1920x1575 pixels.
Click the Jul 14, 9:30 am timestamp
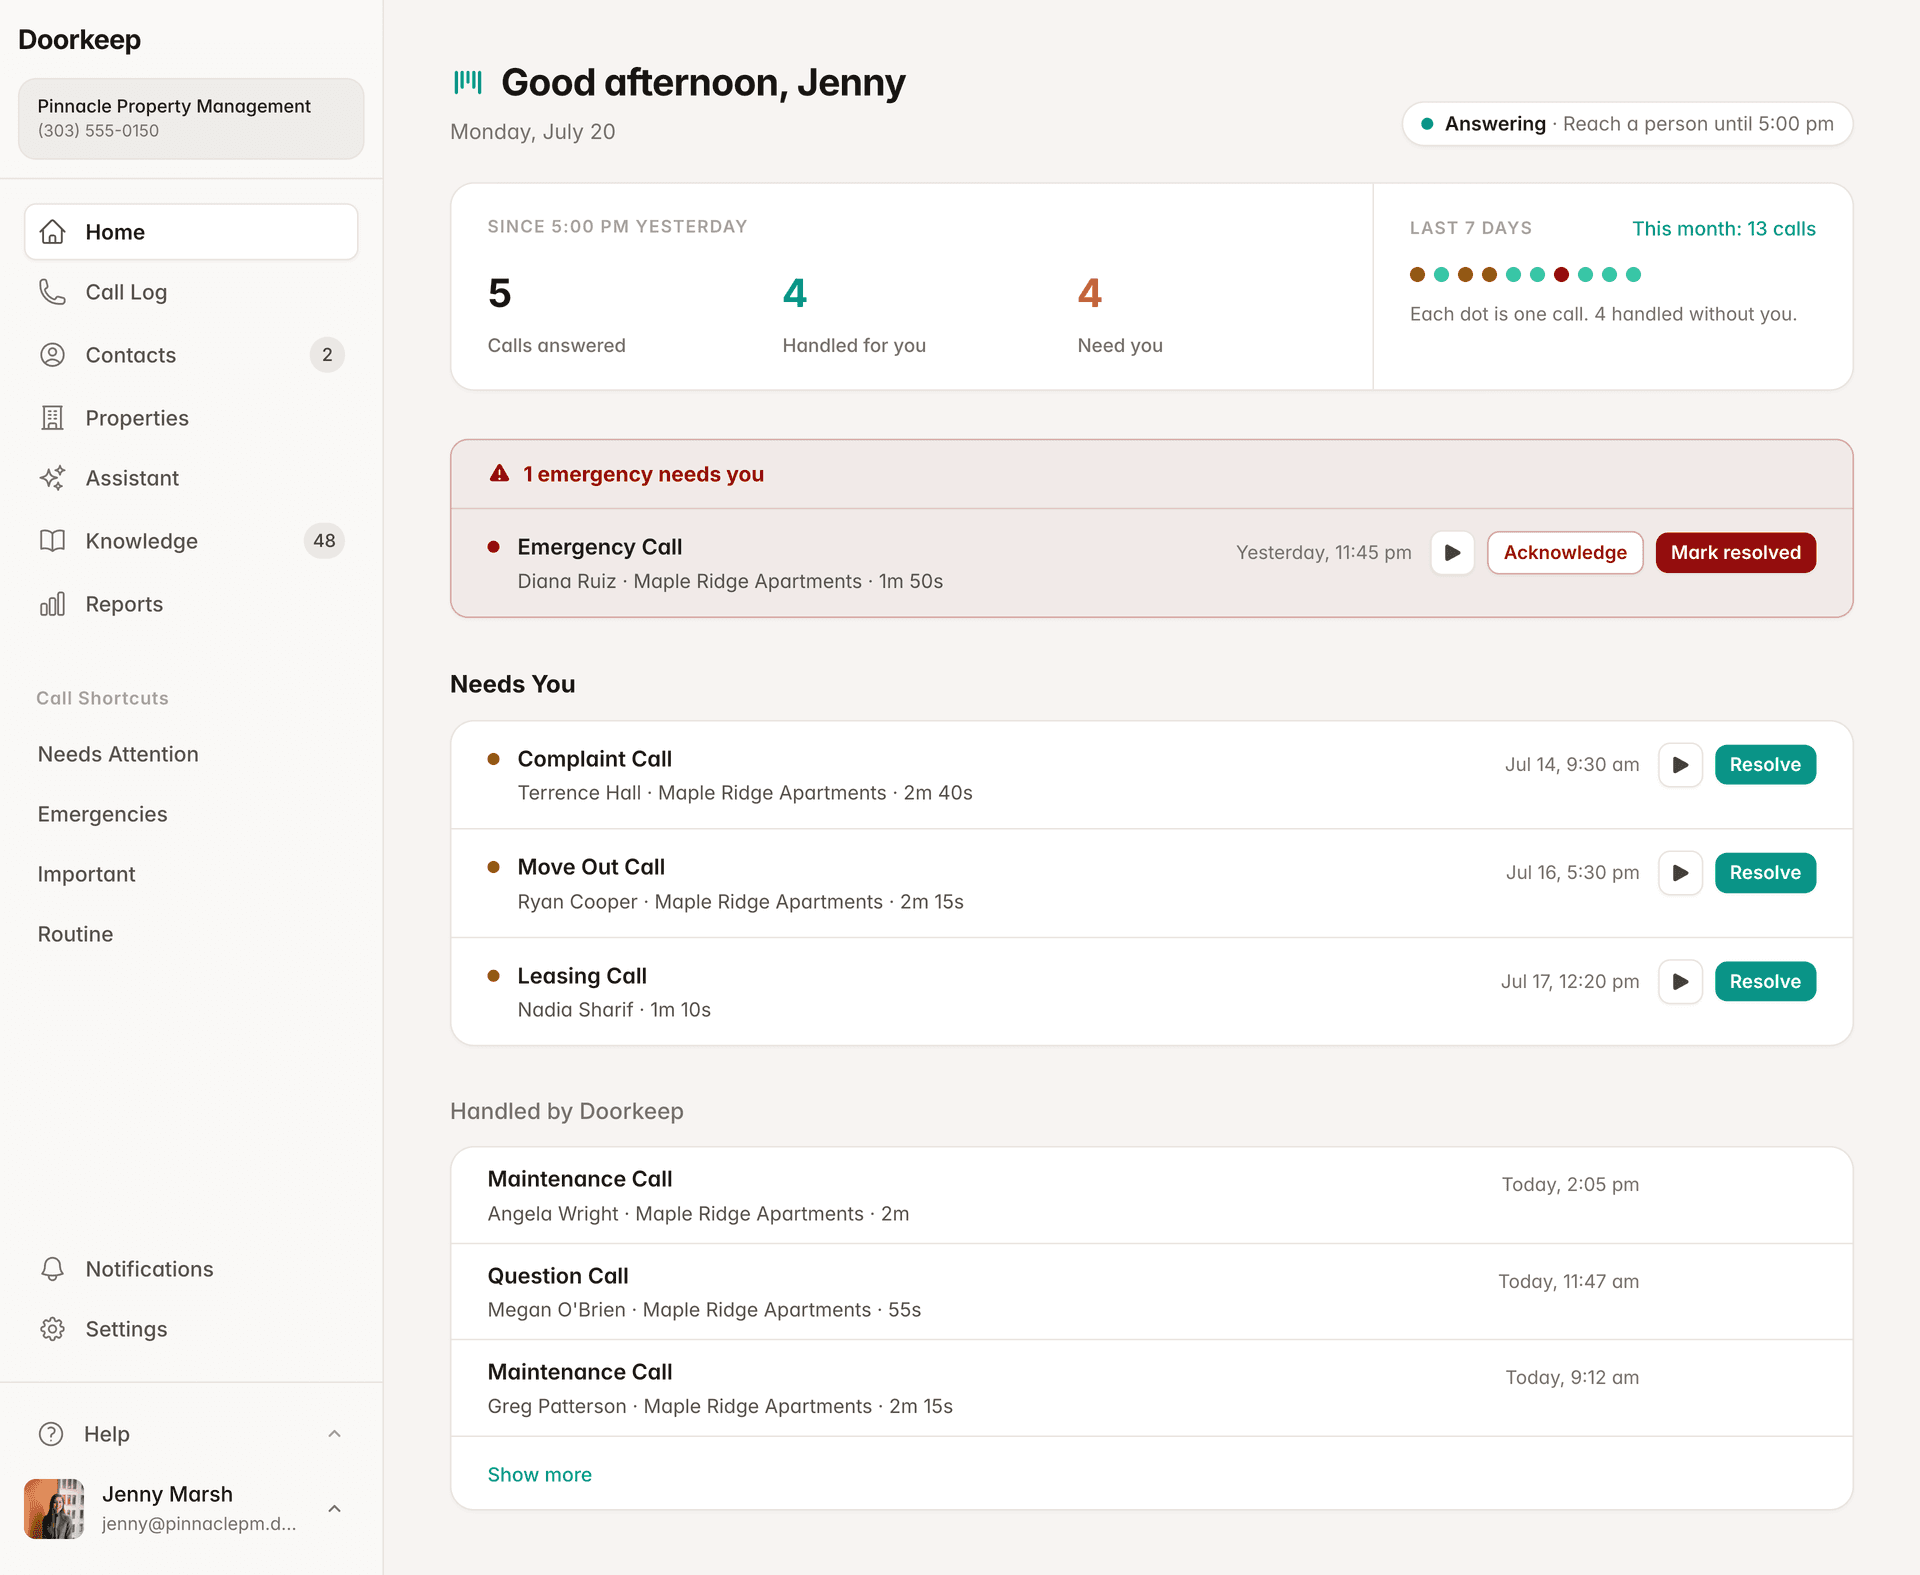tap(1572, 765)
